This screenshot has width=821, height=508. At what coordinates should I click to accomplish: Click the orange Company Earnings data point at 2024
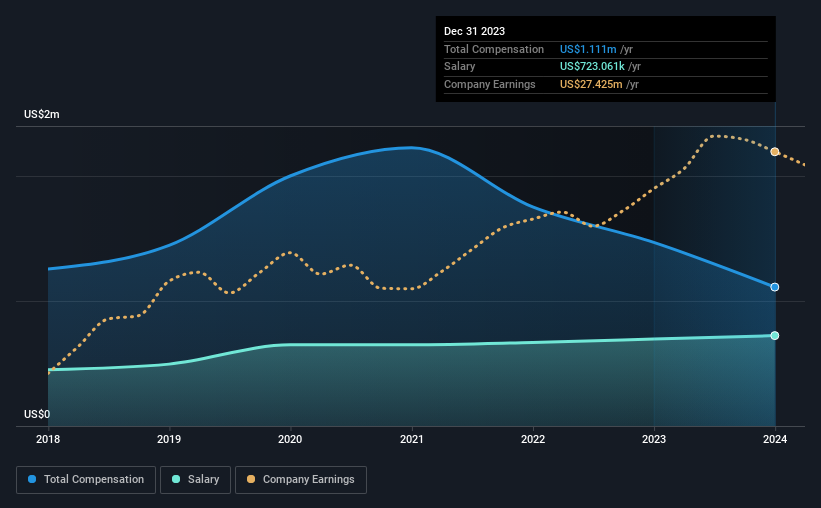click(775, 152)
